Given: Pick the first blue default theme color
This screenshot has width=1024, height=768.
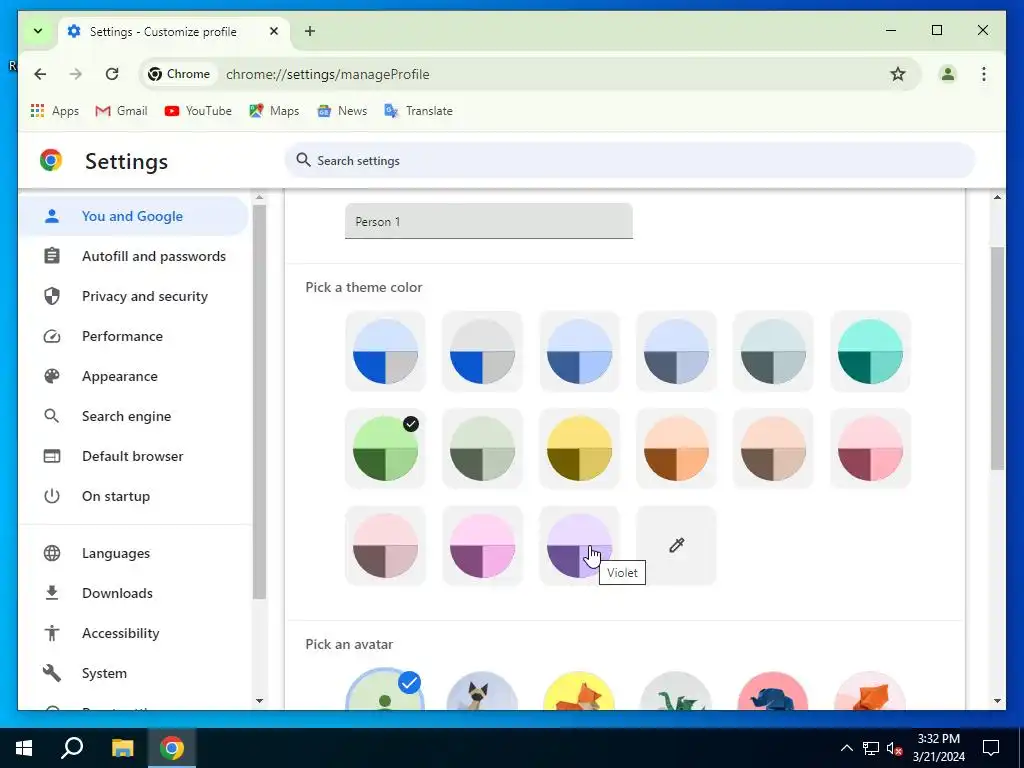Looking at the screenshot, I should tap(385, 351).
